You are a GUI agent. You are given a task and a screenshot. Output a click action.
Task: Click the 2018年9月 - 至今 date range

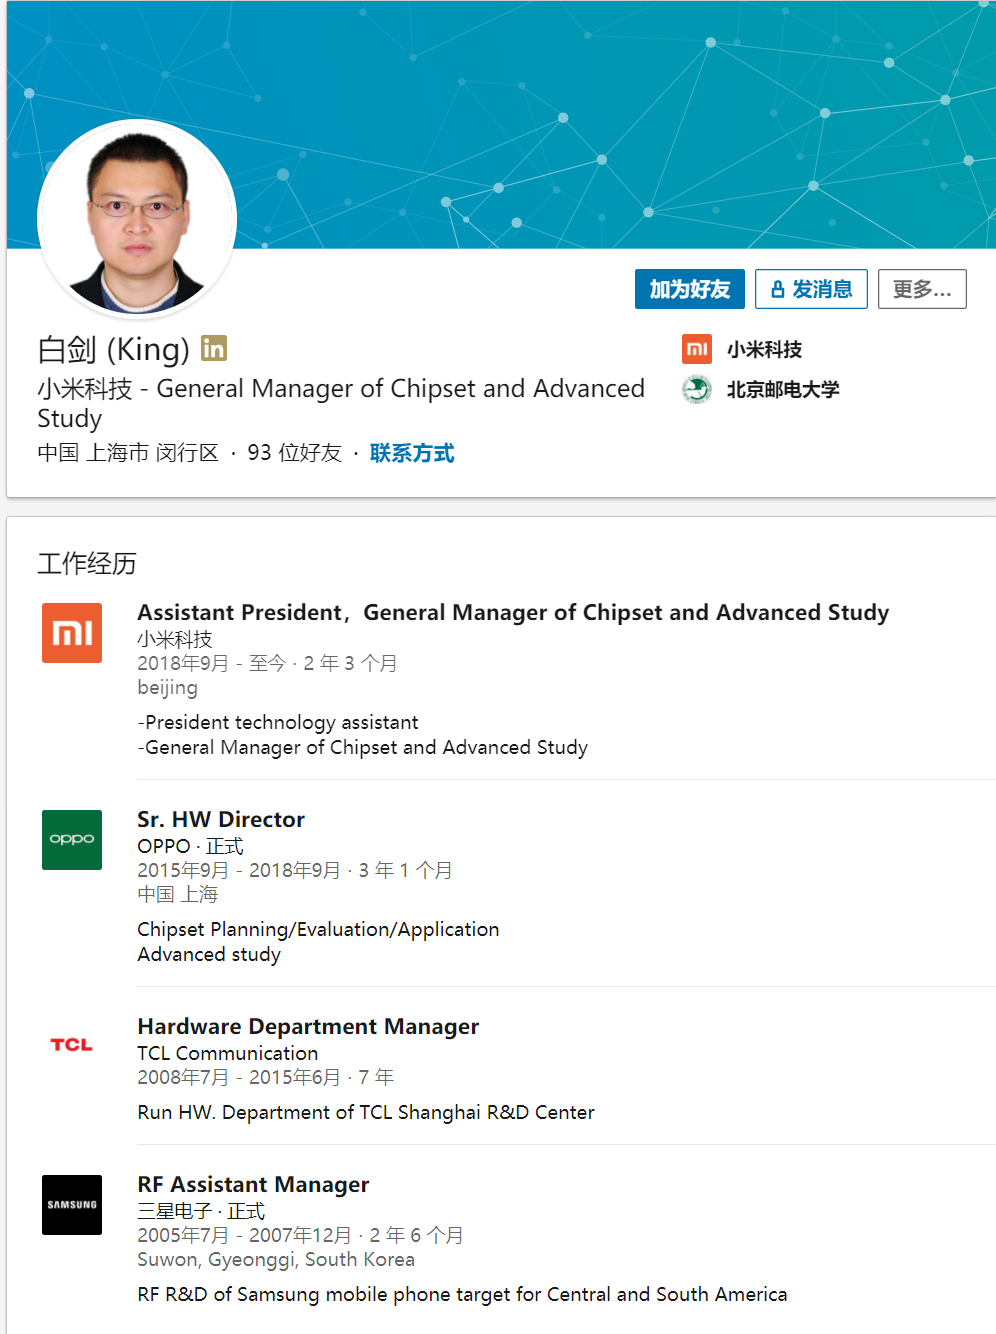211,663
